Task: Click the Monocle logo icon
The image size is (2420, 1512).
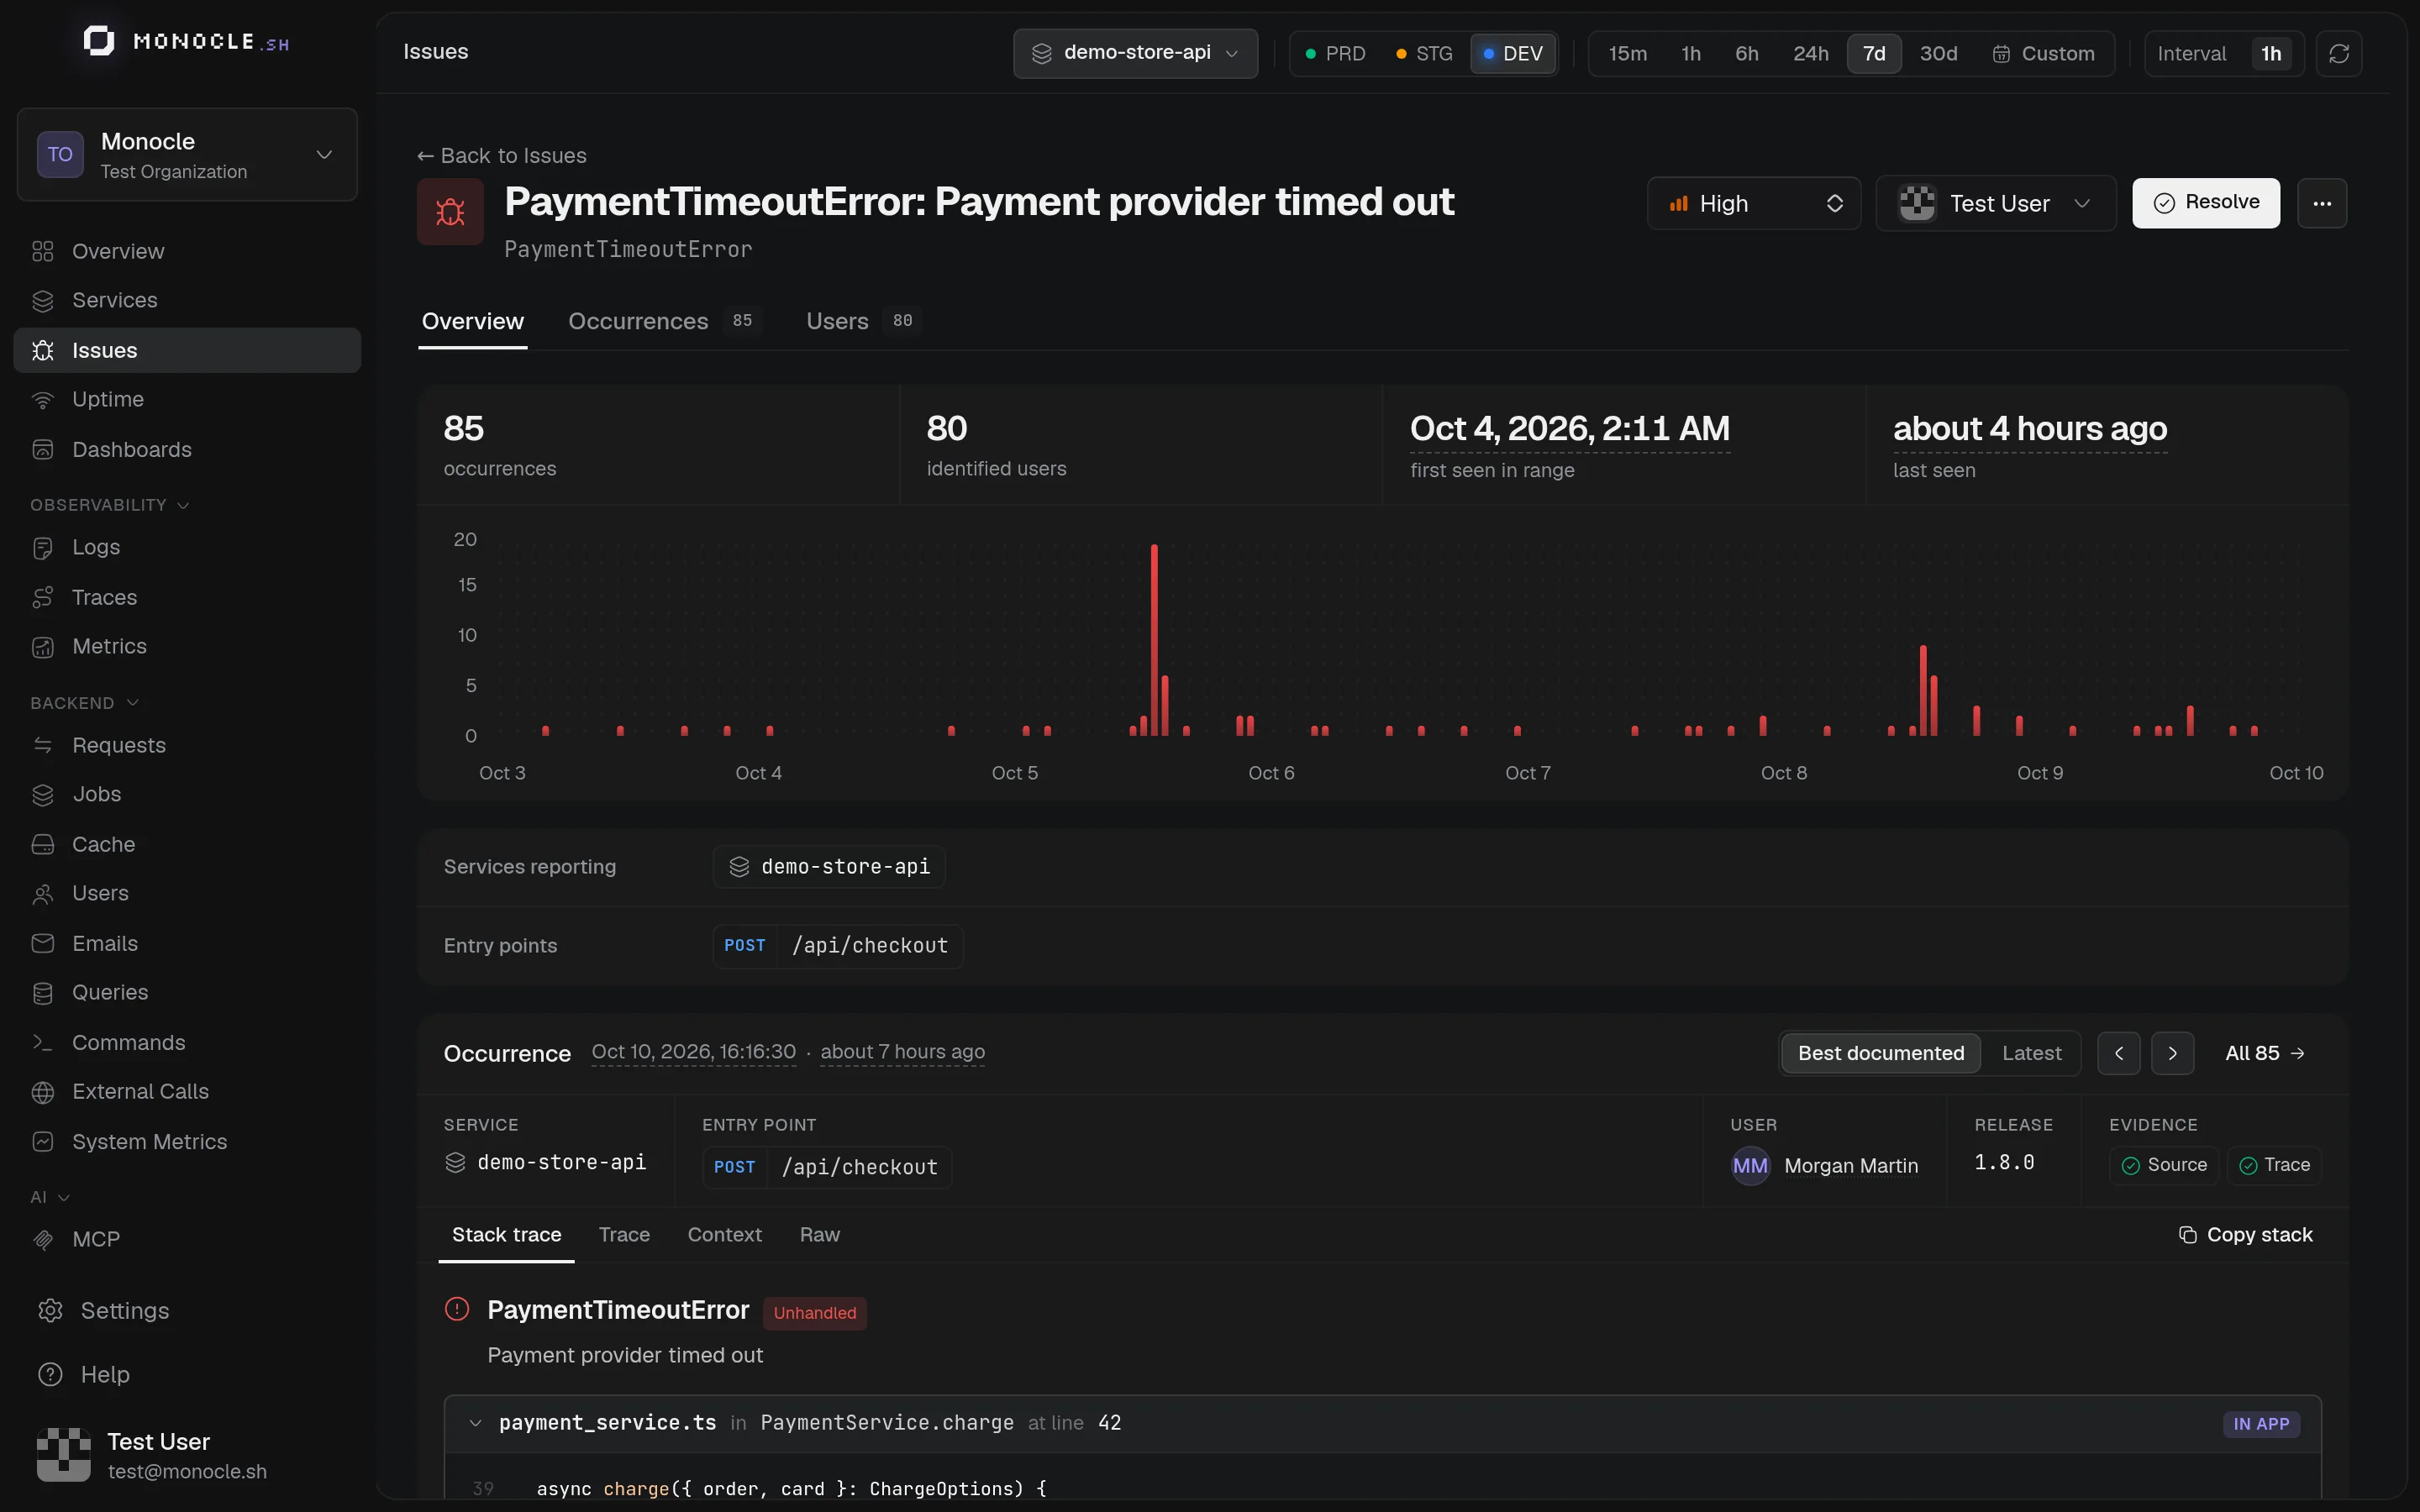Action: (98, 41)
